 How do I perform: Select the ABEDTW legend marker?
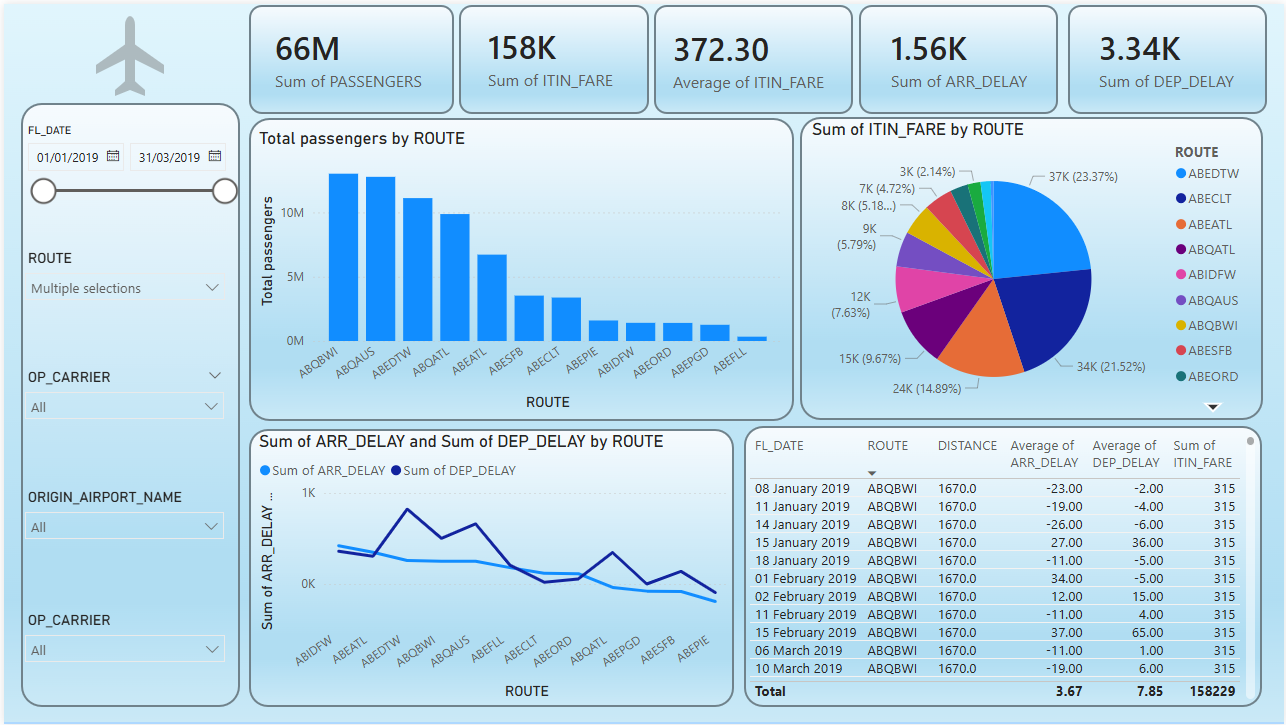point(1182,174)
